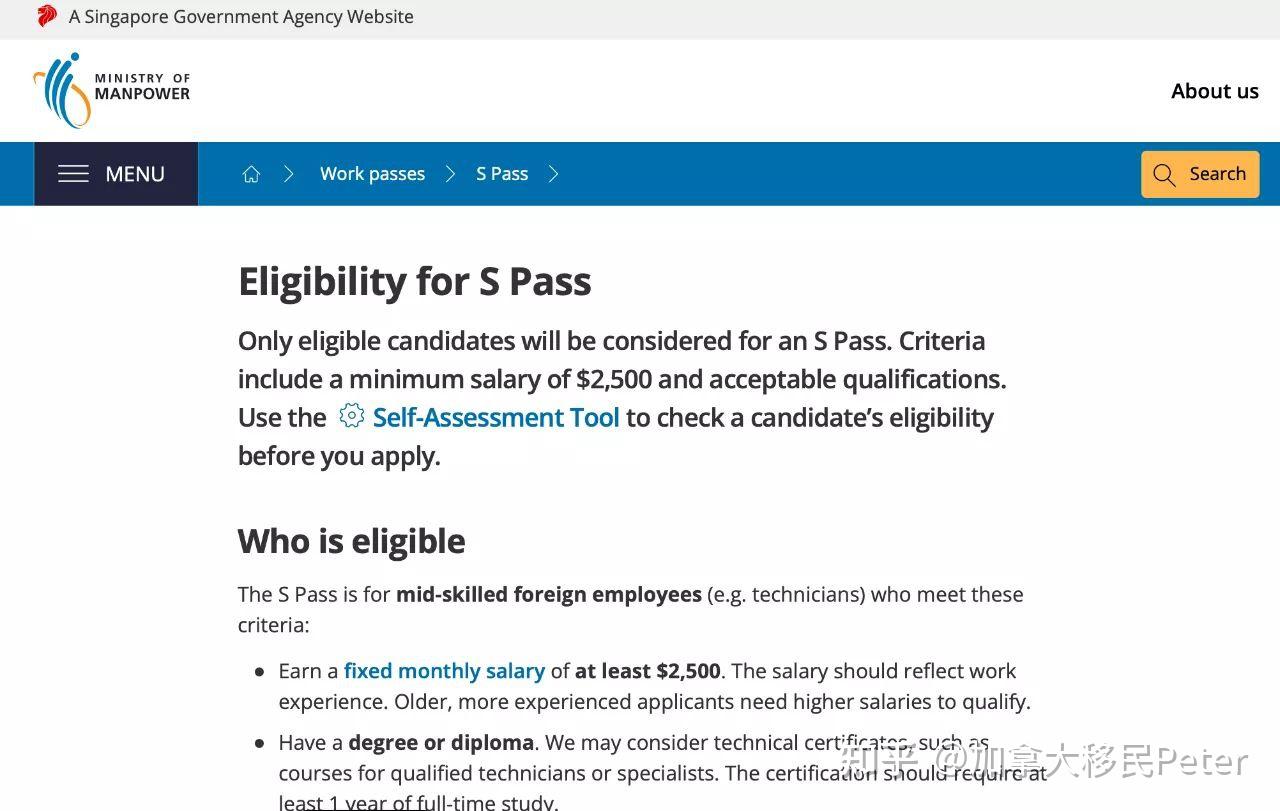Navigate to Work passes breadcrumb

point(372,174)
